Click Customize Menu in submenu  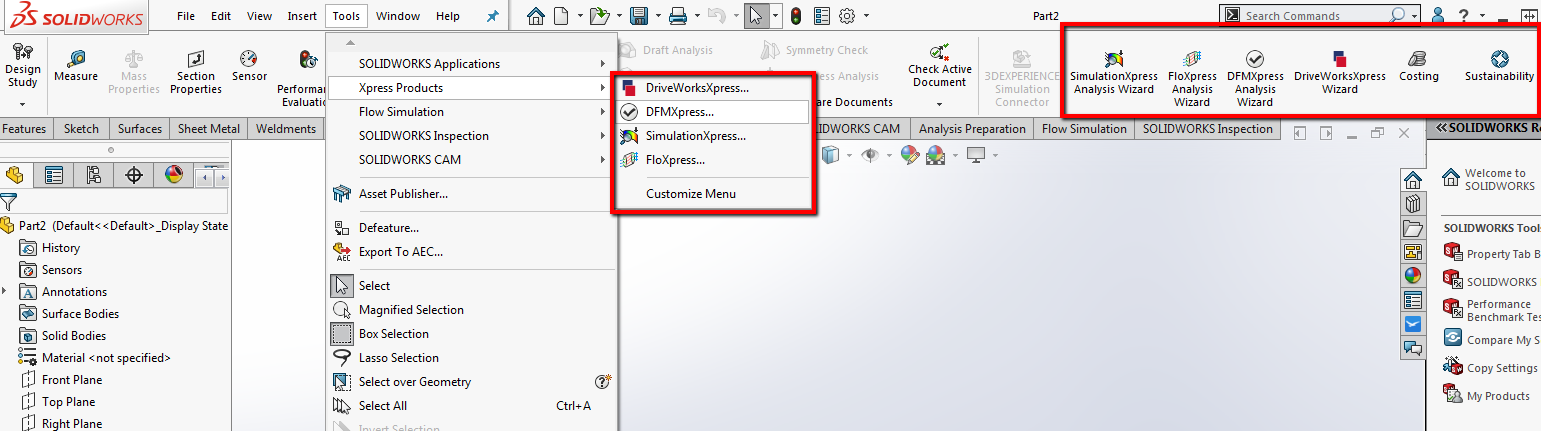(712, 194)
